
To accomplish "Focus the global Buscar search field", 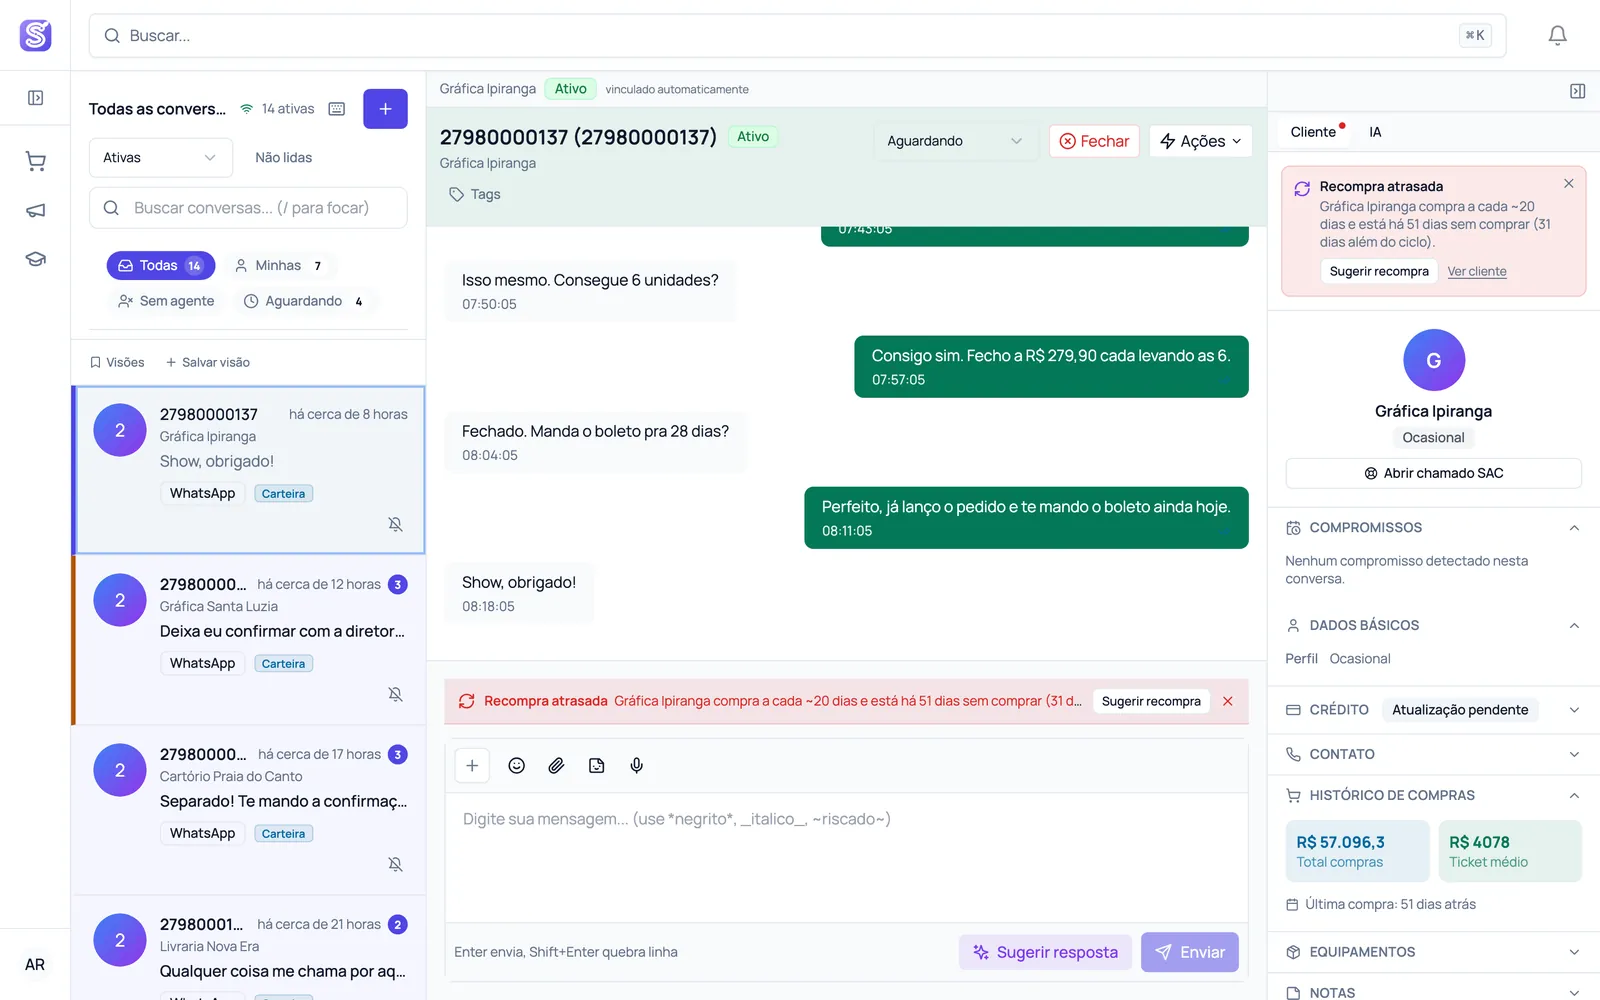I will tap(797, 36).
